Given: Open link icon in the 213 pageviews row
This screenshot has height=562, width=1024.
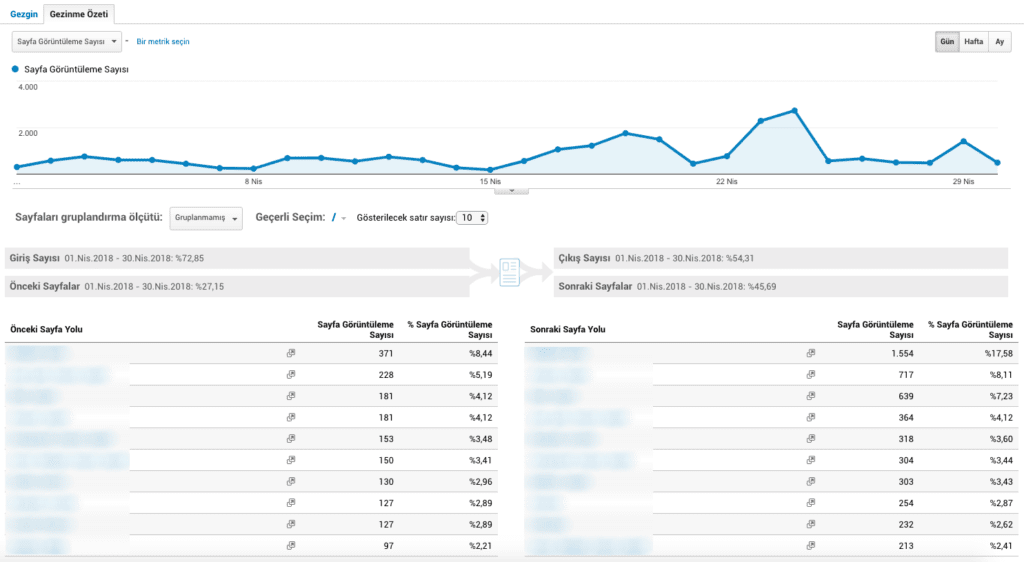Looking at the screenshot, I should [x=811, y=546].
